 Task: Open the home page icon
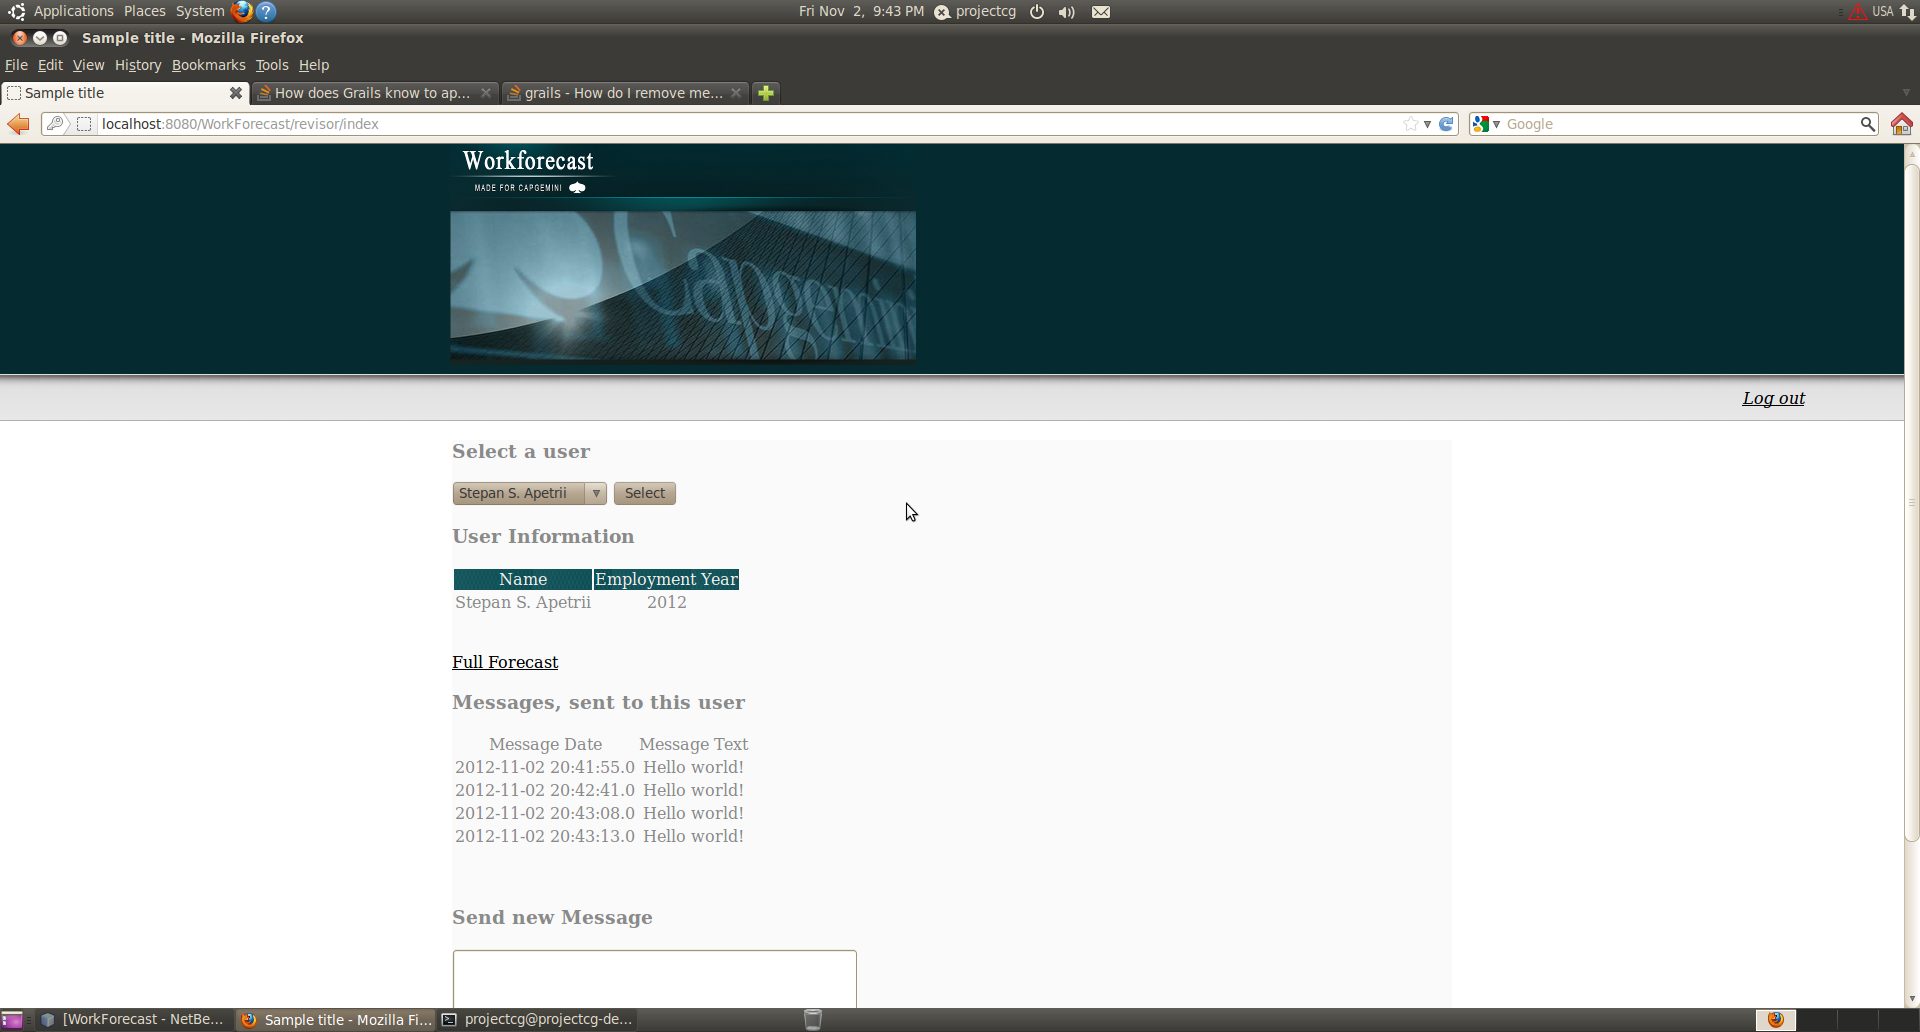[1901, 124]
